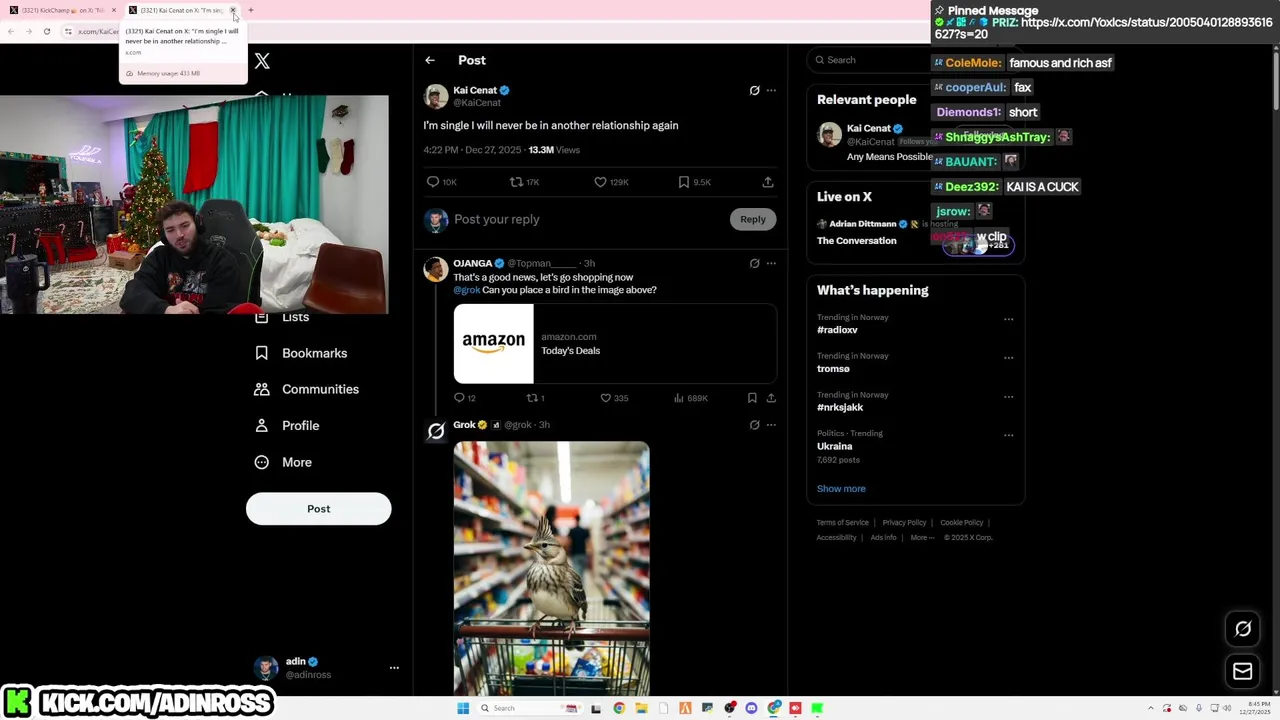Open the floating Messages envelope button
Viewport: 1280px width, 720px height.
pos(1243,672)
